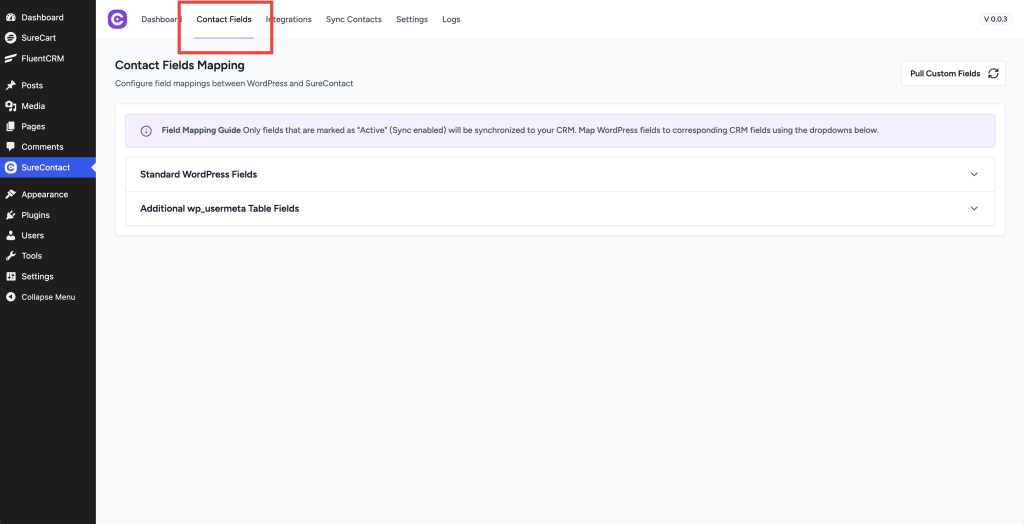This screenshot has height=524, width=1024.
Task: Expand Standard WordPress Fields chevron
Action: pos(974,174)
